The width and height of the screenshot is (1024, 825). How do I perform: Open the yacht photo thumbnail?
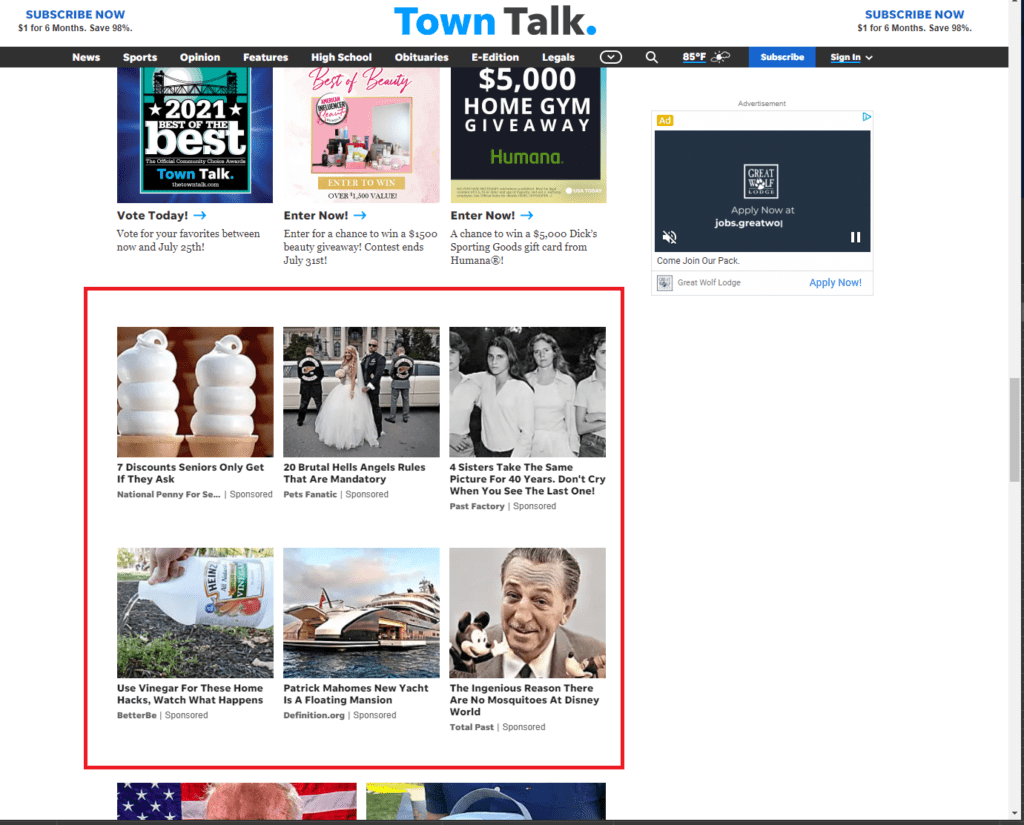[361, 613]
